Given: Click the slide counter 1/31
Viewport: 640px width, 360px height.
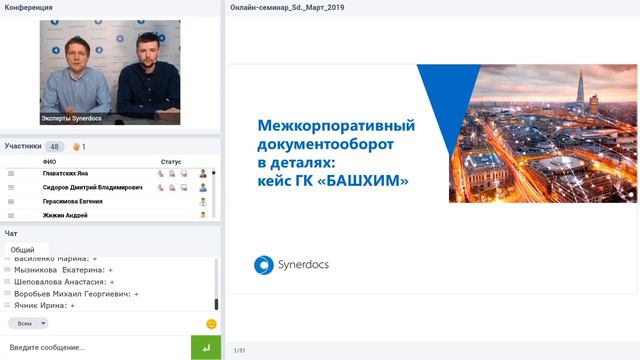Looking at the screenshot, I should (240, 350).
